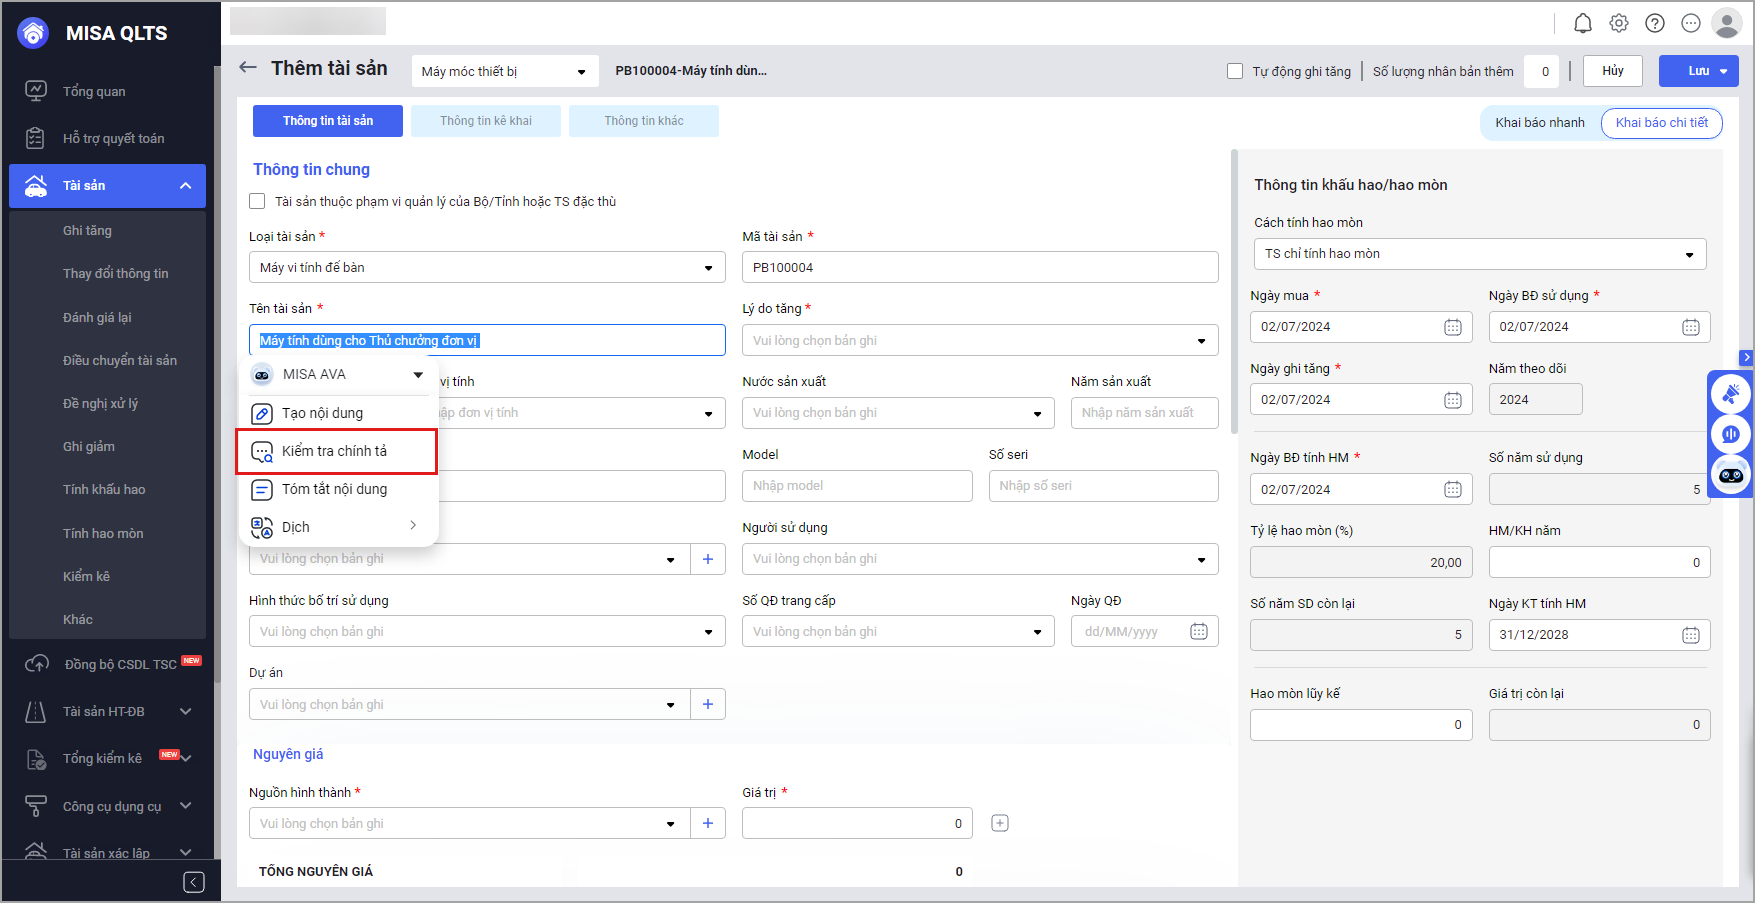
Task: Open calendar picker for Ngày mua
Action: click(1452, 327)
